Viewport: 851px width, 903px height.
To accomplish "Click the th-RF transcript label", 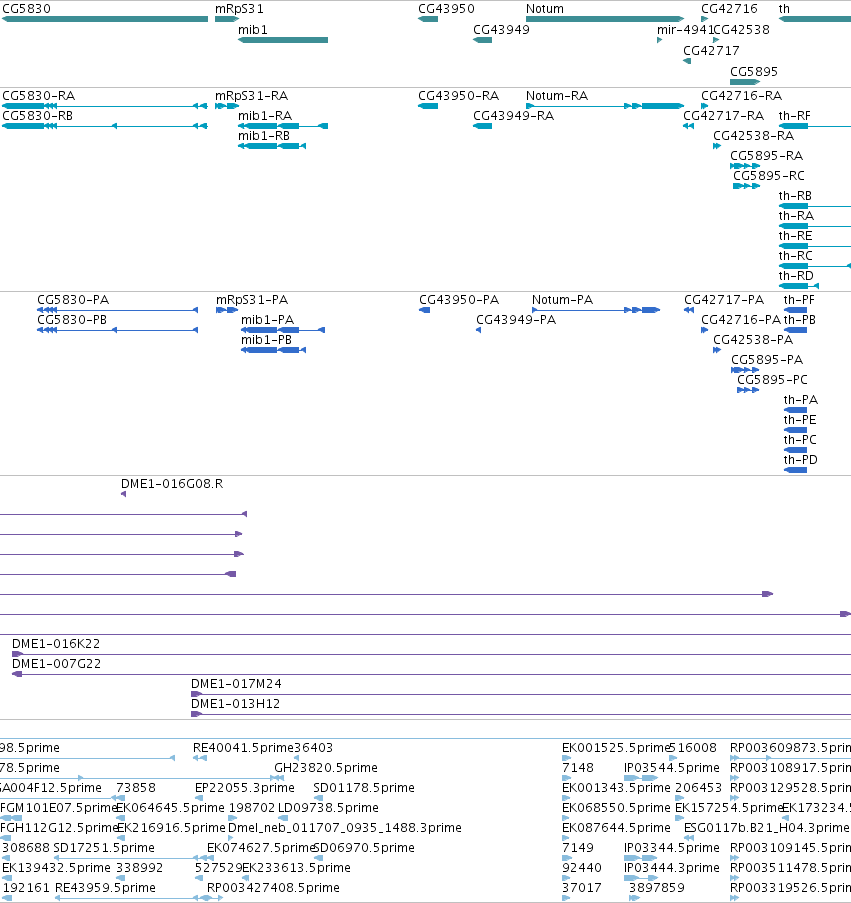I will pos(795,116).
